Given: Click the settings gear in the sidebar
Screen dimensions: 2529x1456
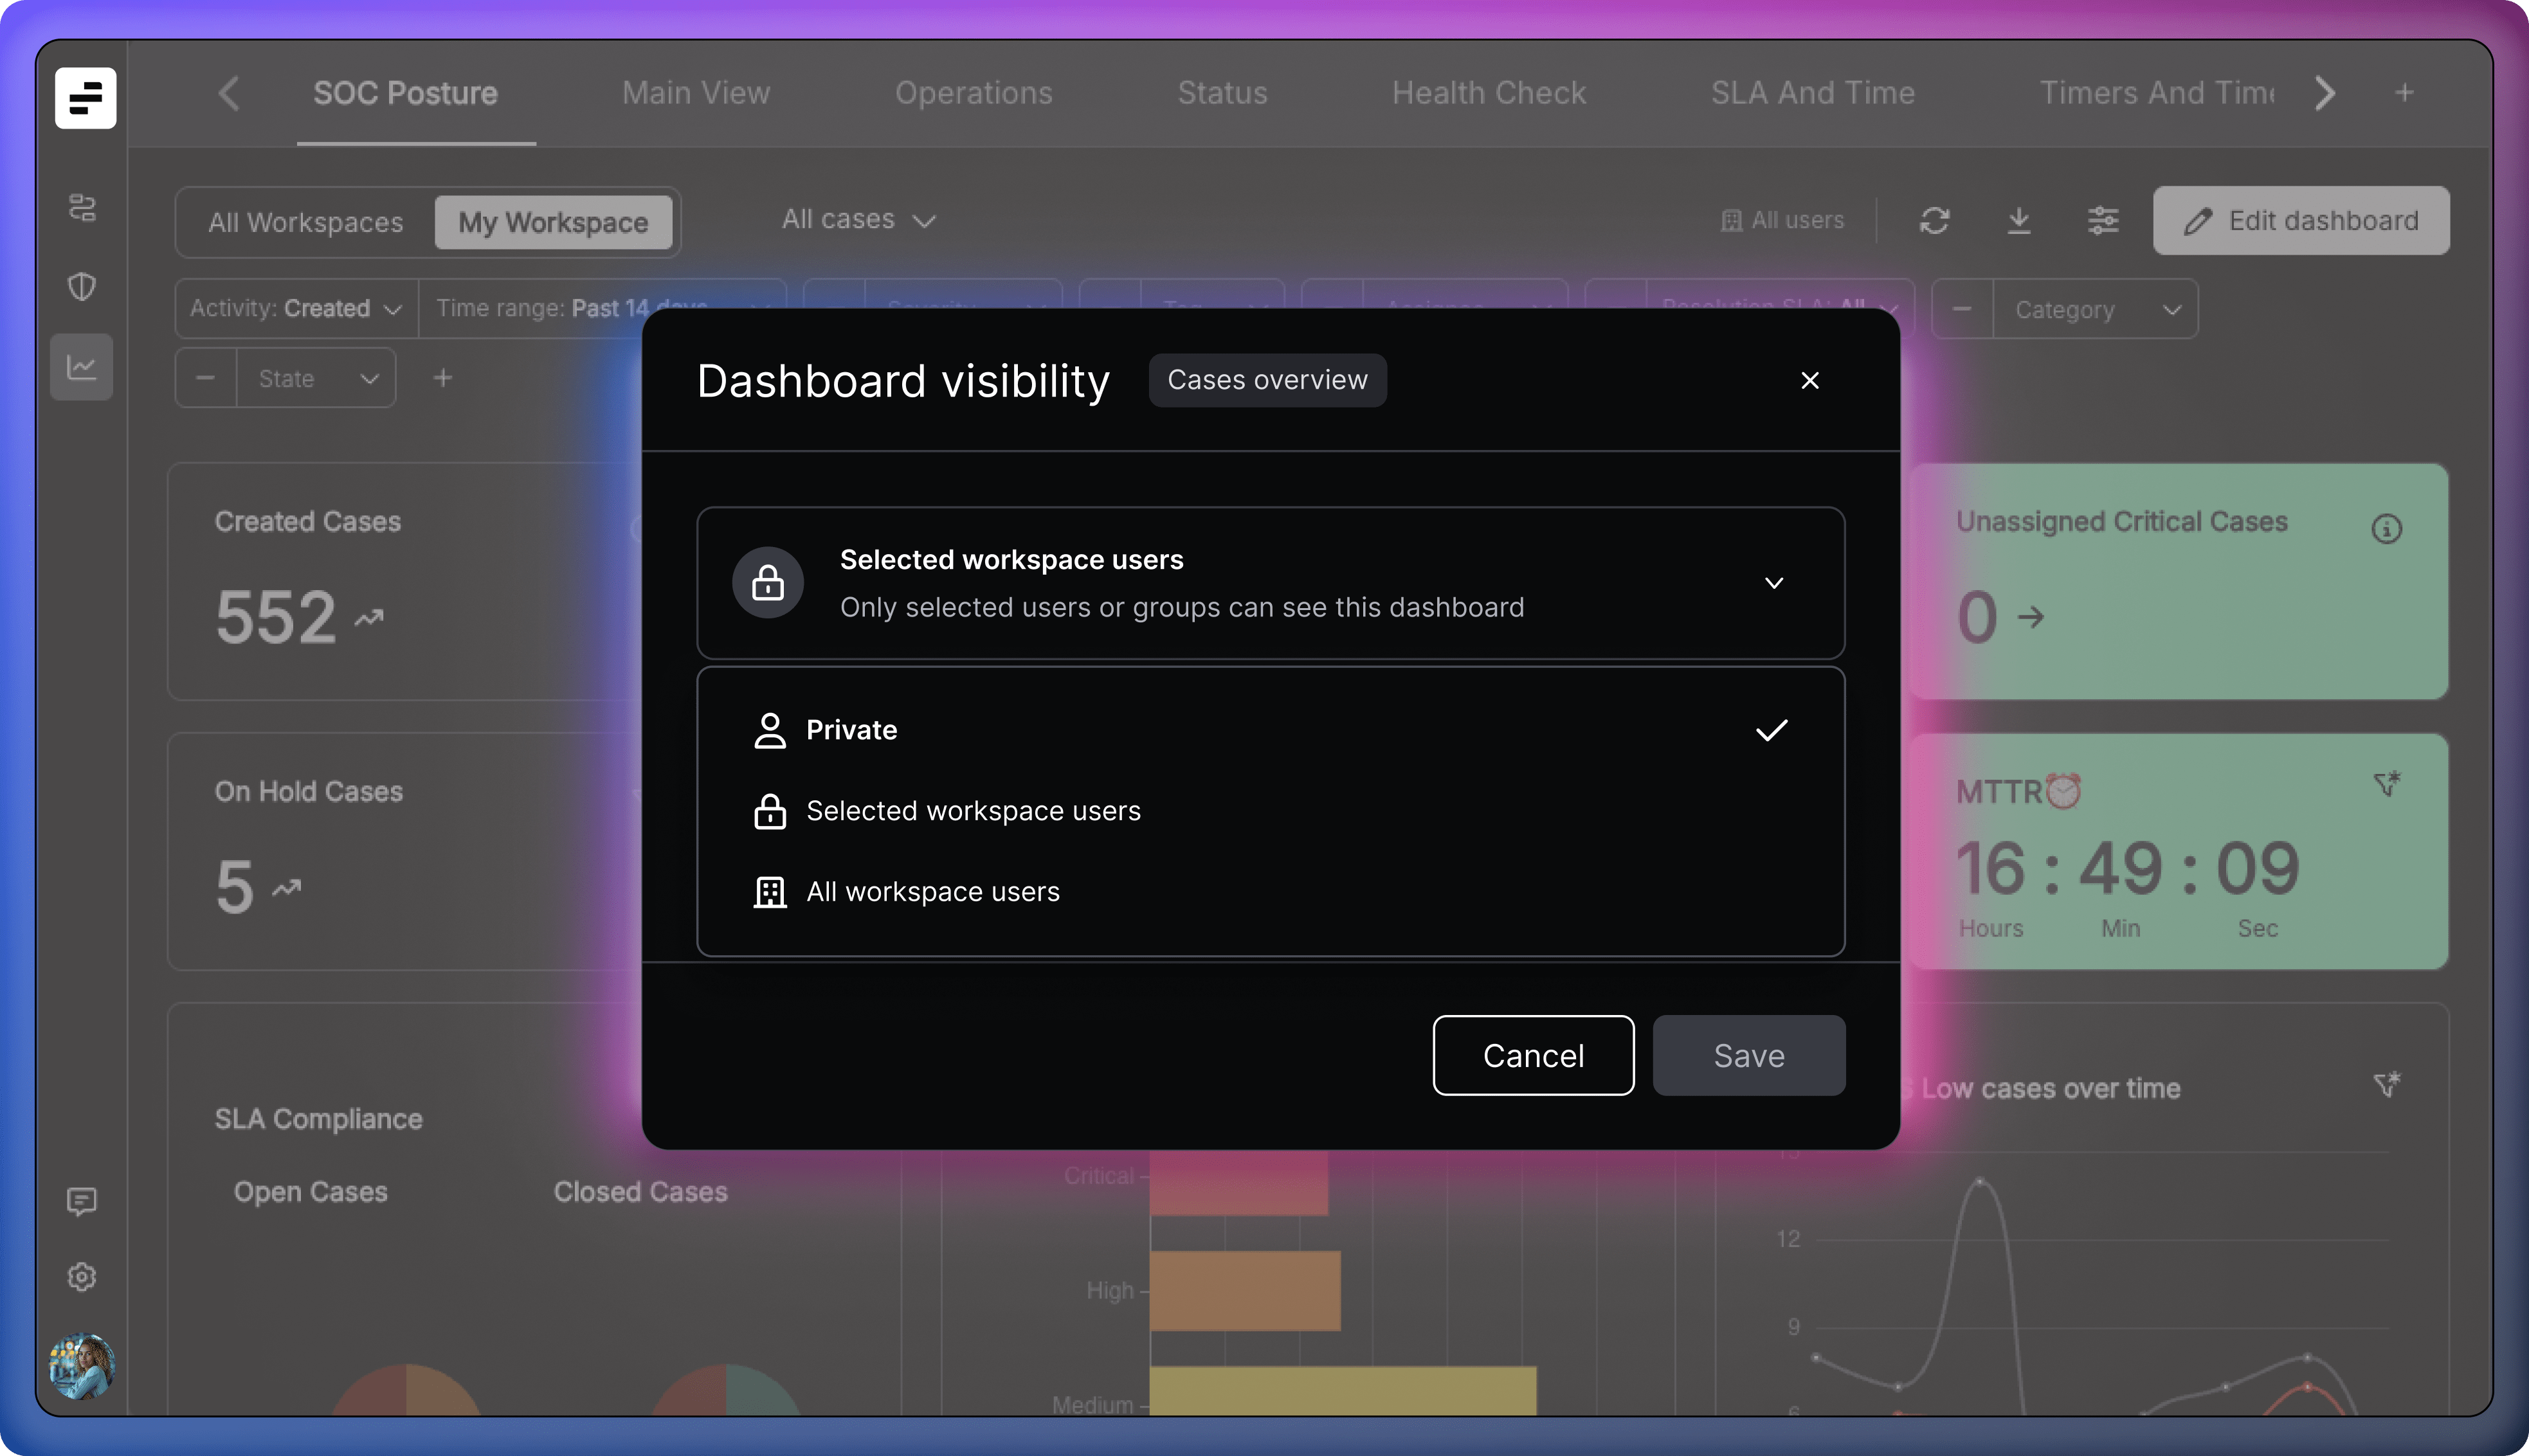Looking at the screenshot, I should click(x=82, y=1277).
